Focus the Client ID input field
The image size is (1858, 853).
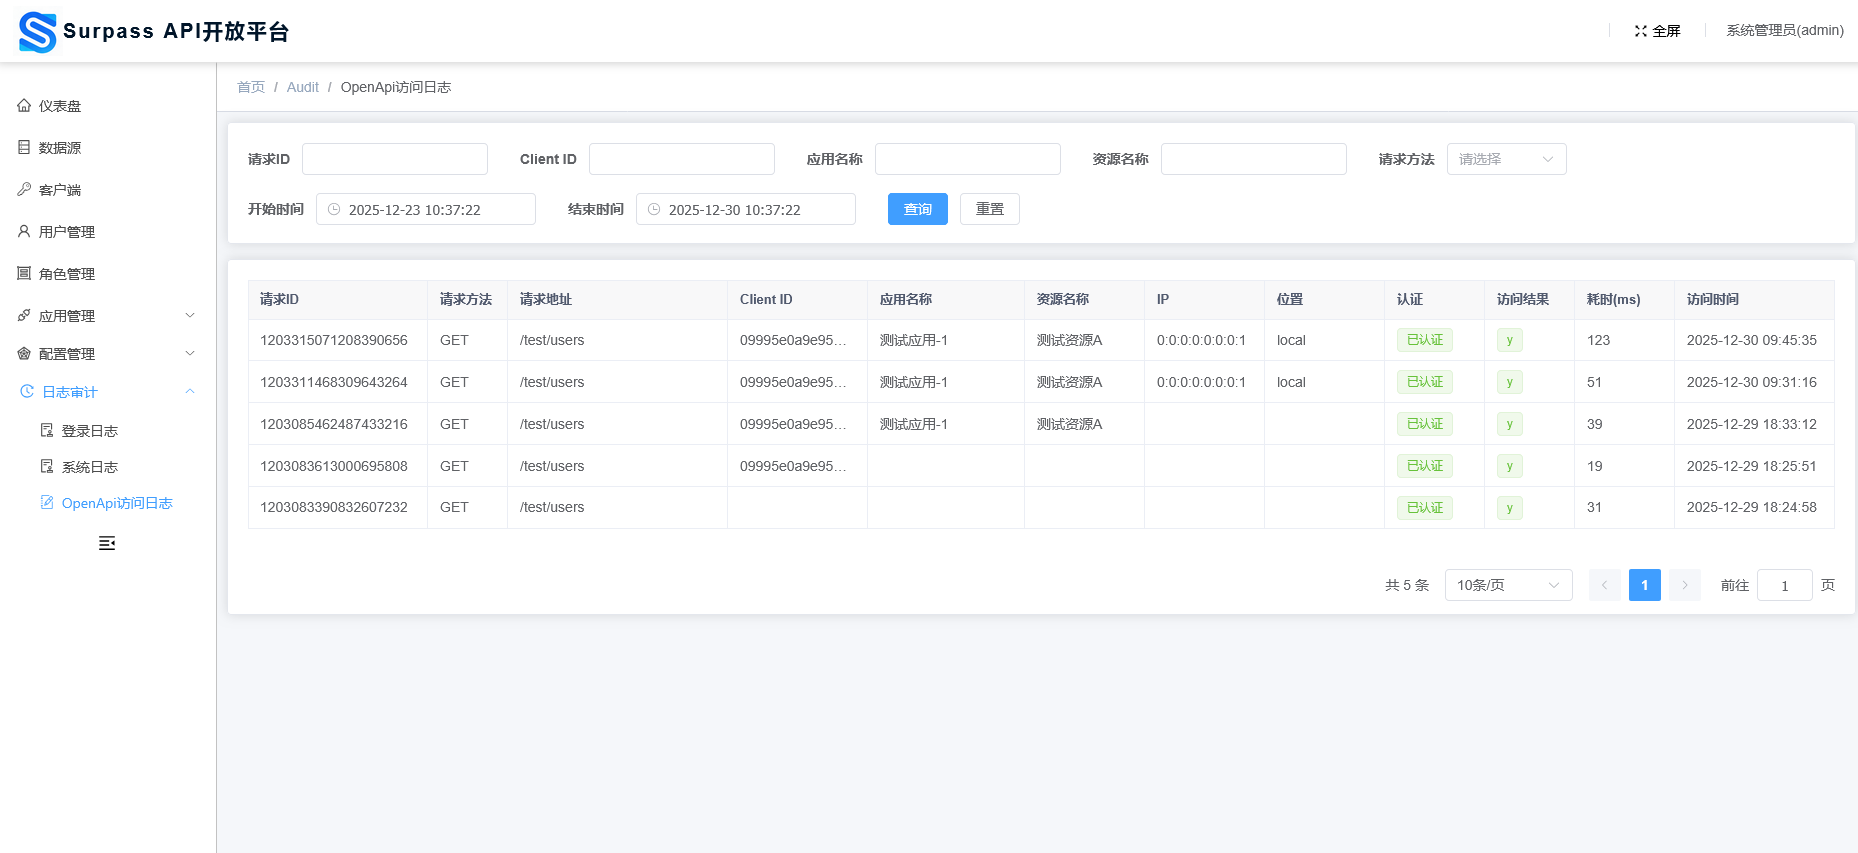[x=682, y=159]
